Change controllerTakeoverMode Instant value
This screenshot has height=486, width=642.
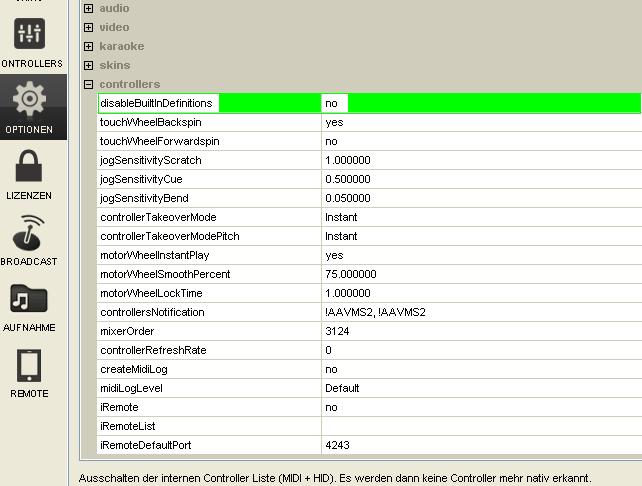pyautogui.click(x=341, y=217)
